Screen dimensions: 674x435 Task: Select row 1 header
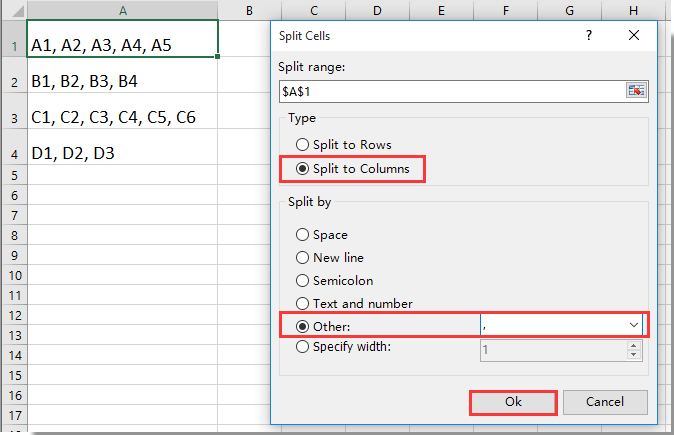[x=14, y=38]
